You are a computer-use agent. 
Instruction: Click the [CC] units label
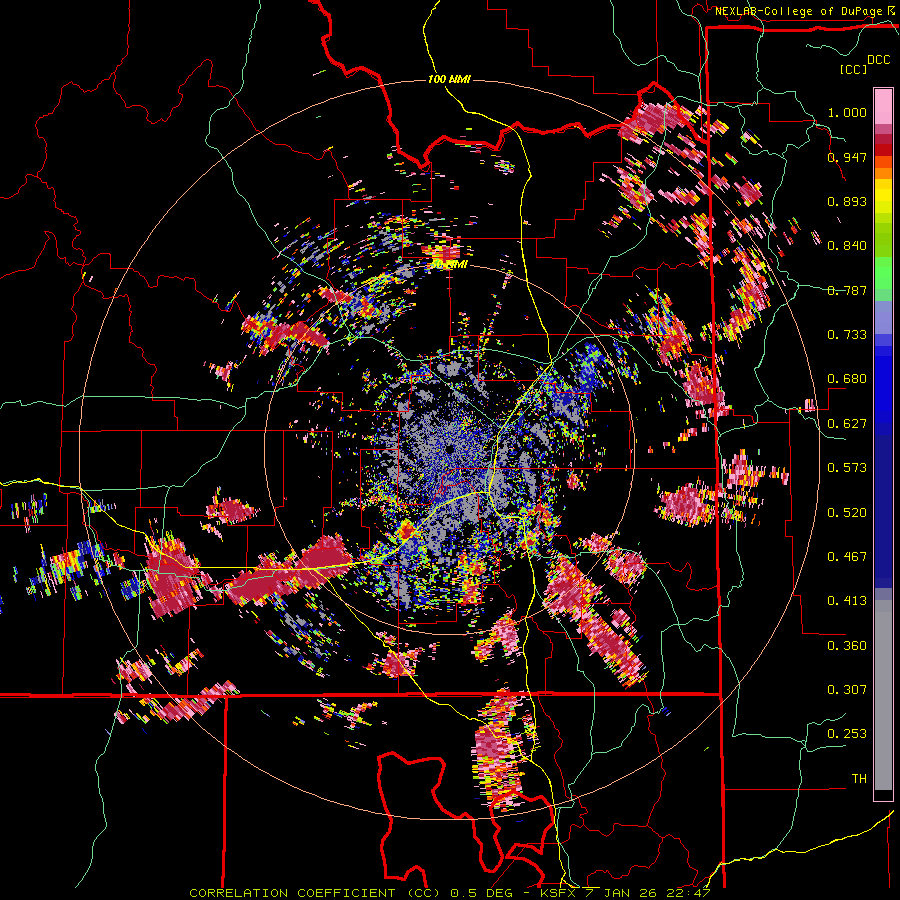[854, 69]
